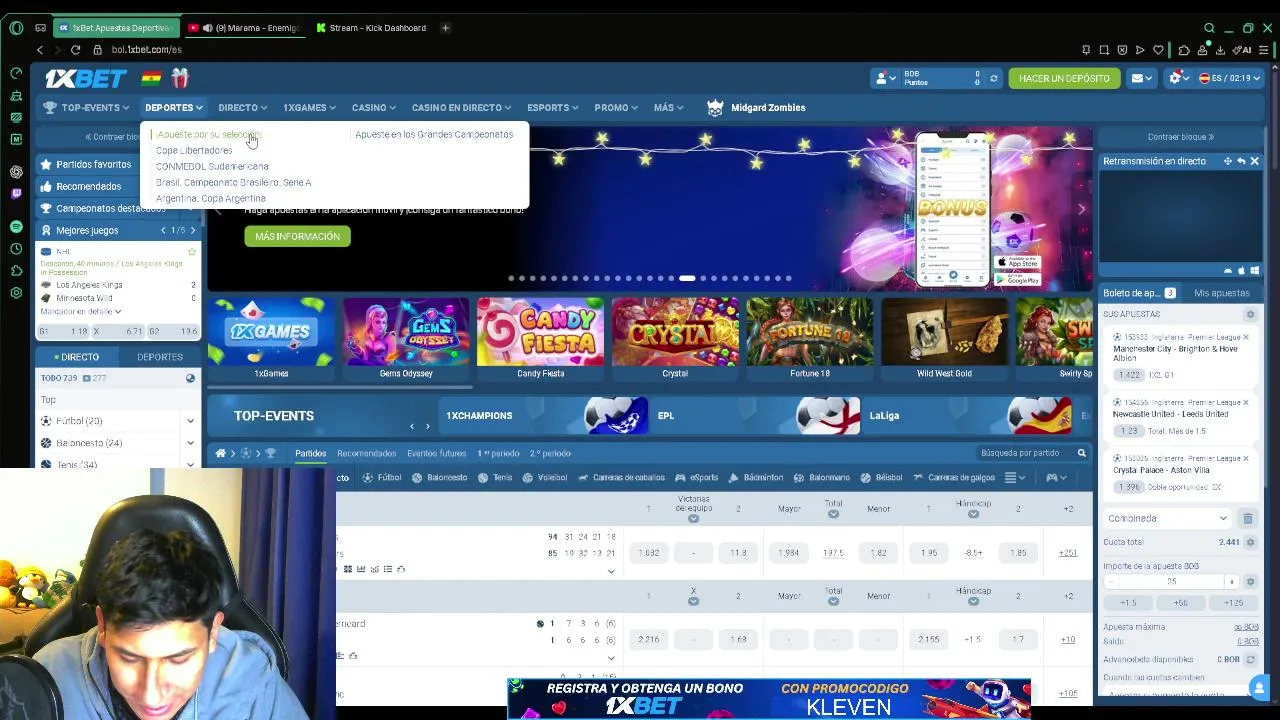The width and height of the screenshot is (1280, 720).
Task: Click the bet amount input showing 25
Action: point(1172,582)
